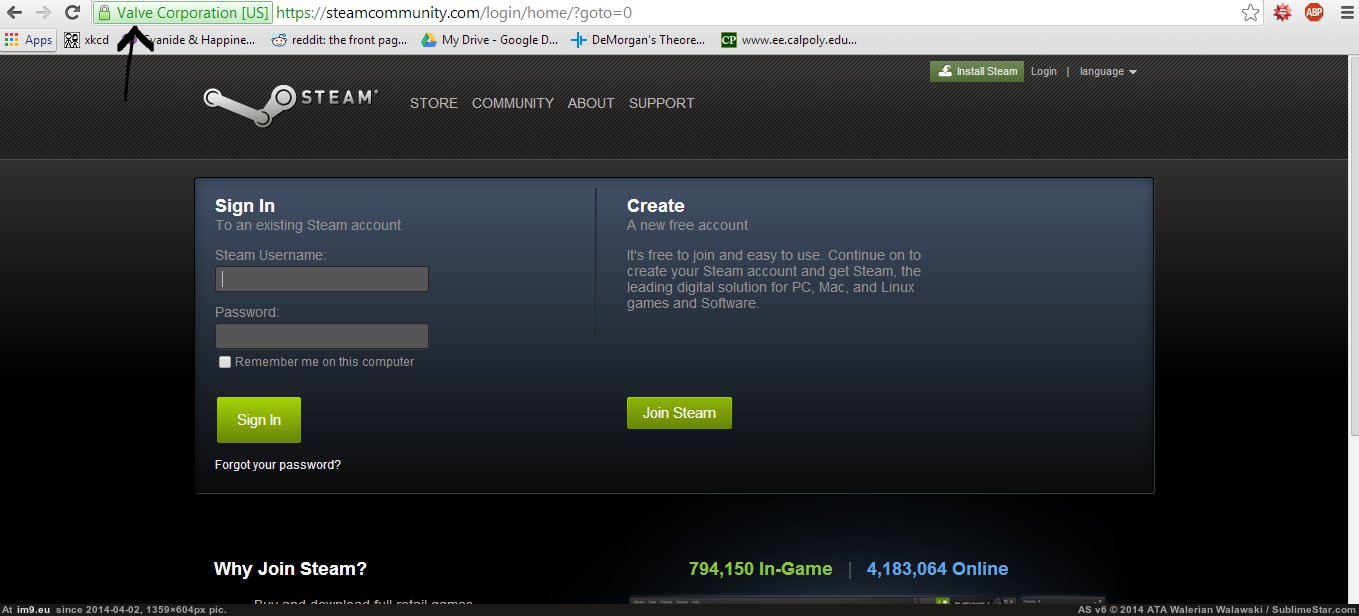Enable Remember me on this computer
The image size is (1359, 616).
[225, 362]
